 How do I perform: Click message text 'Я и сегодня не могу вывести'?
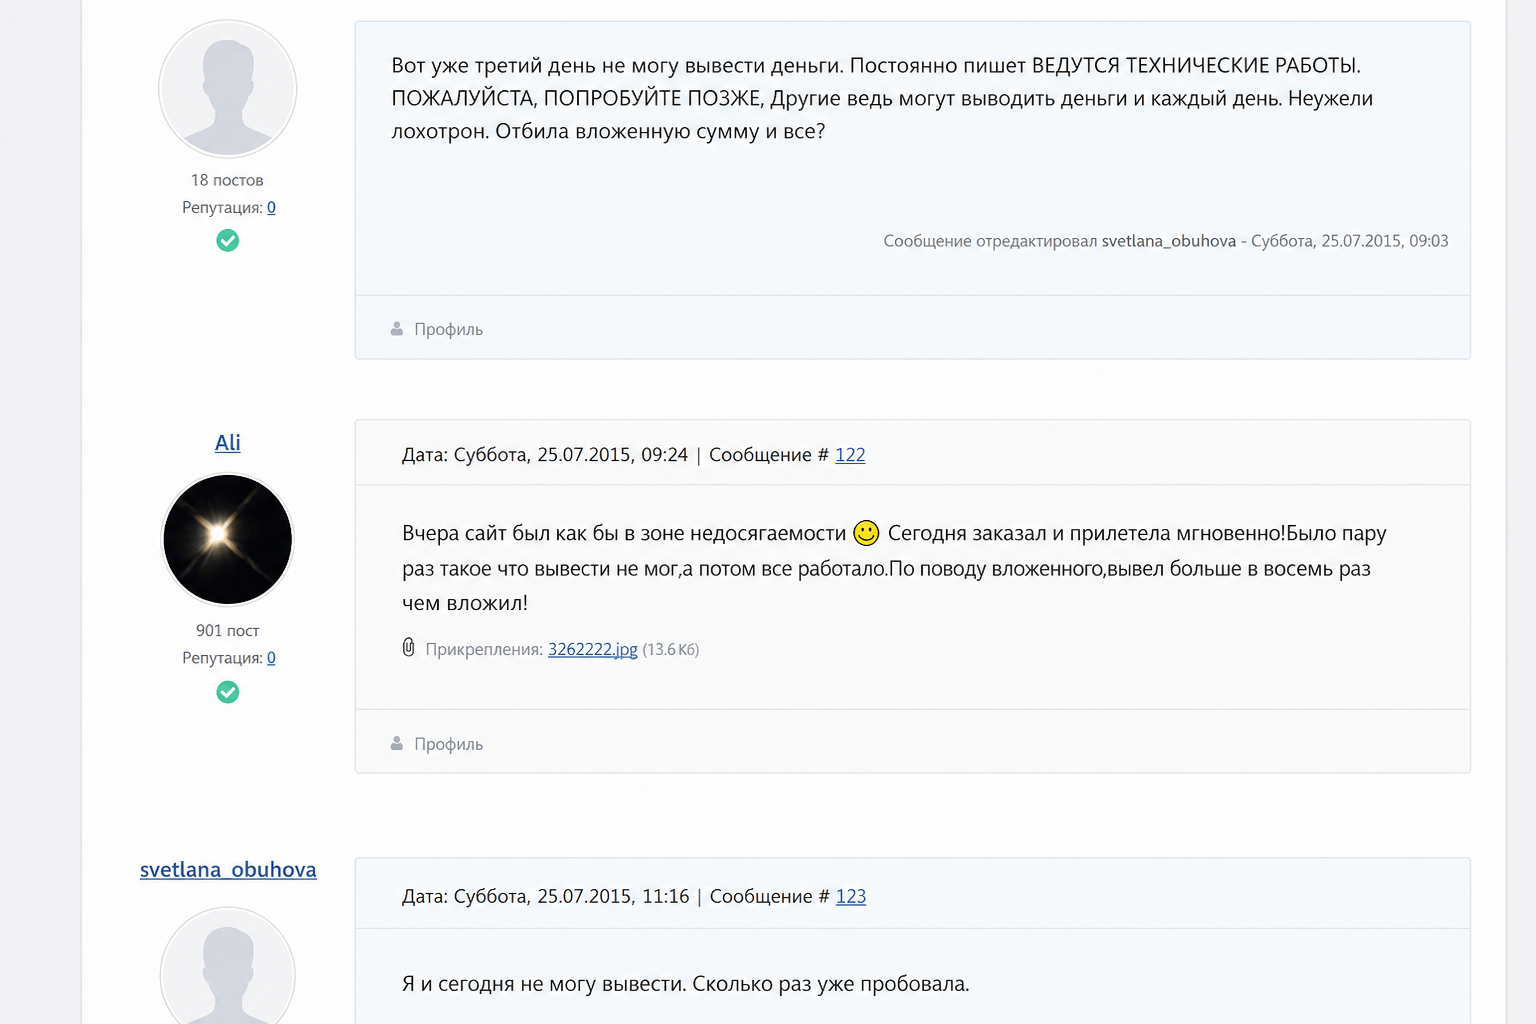point(544,984)
